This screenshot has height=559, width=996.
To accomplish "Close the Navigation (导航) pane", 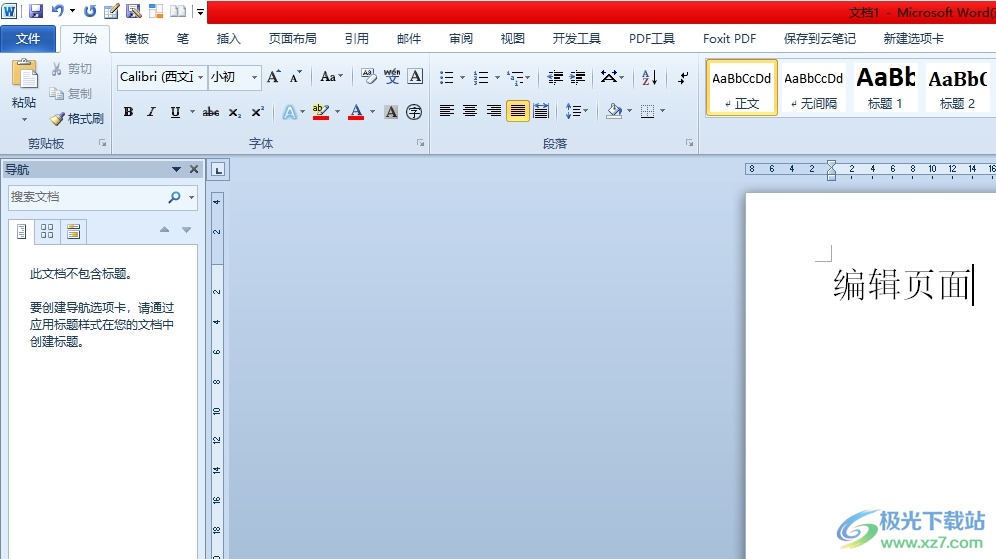I will coord(194,169).
